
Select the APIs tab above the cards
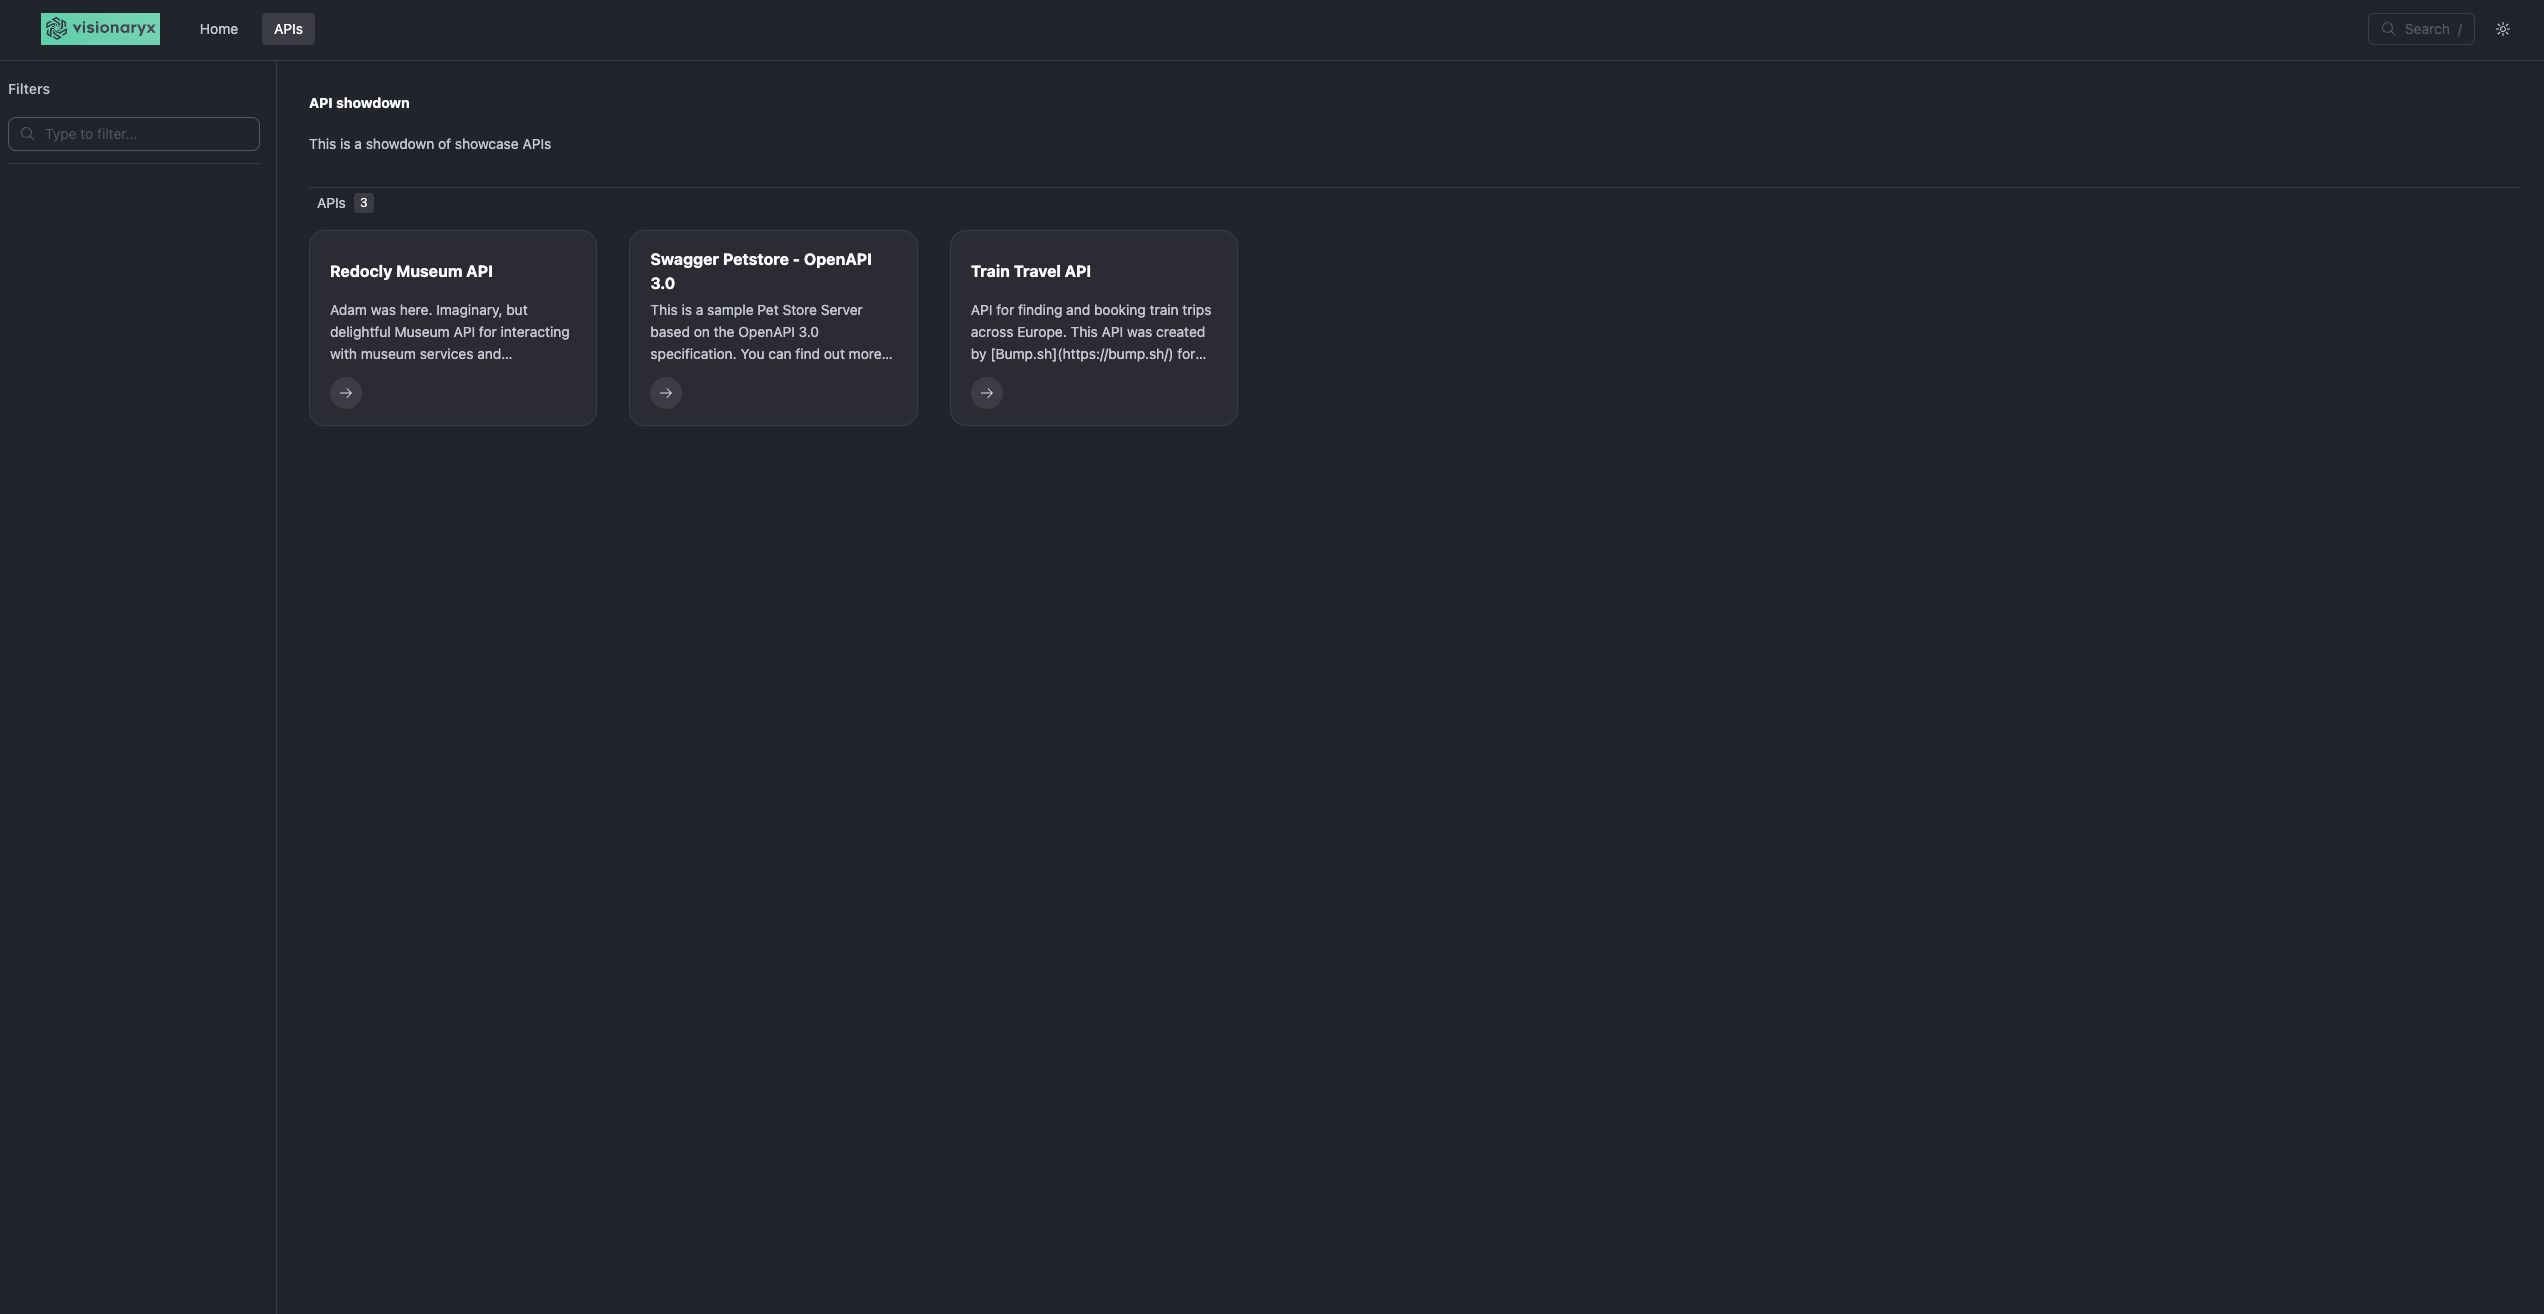coord(331,203)
